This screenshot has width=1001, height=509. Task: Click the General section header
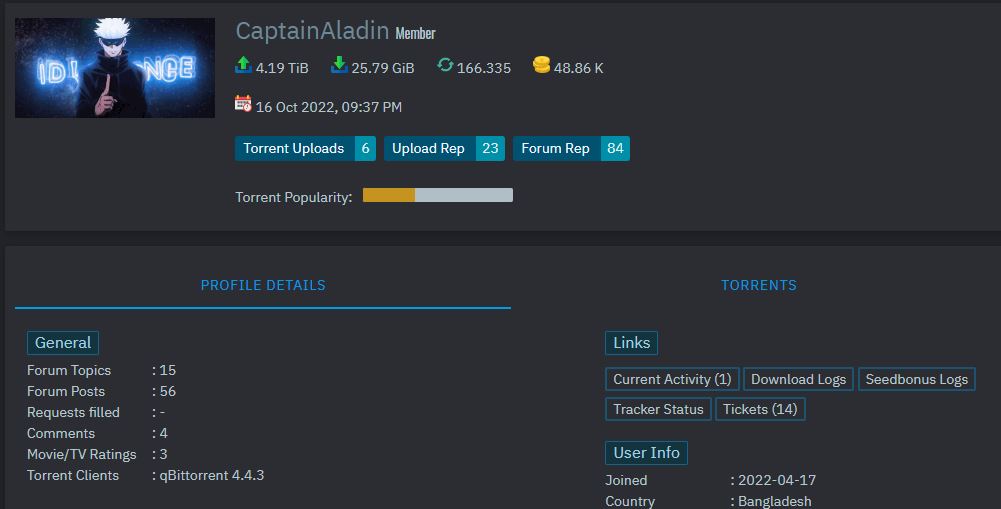point(63,343)
